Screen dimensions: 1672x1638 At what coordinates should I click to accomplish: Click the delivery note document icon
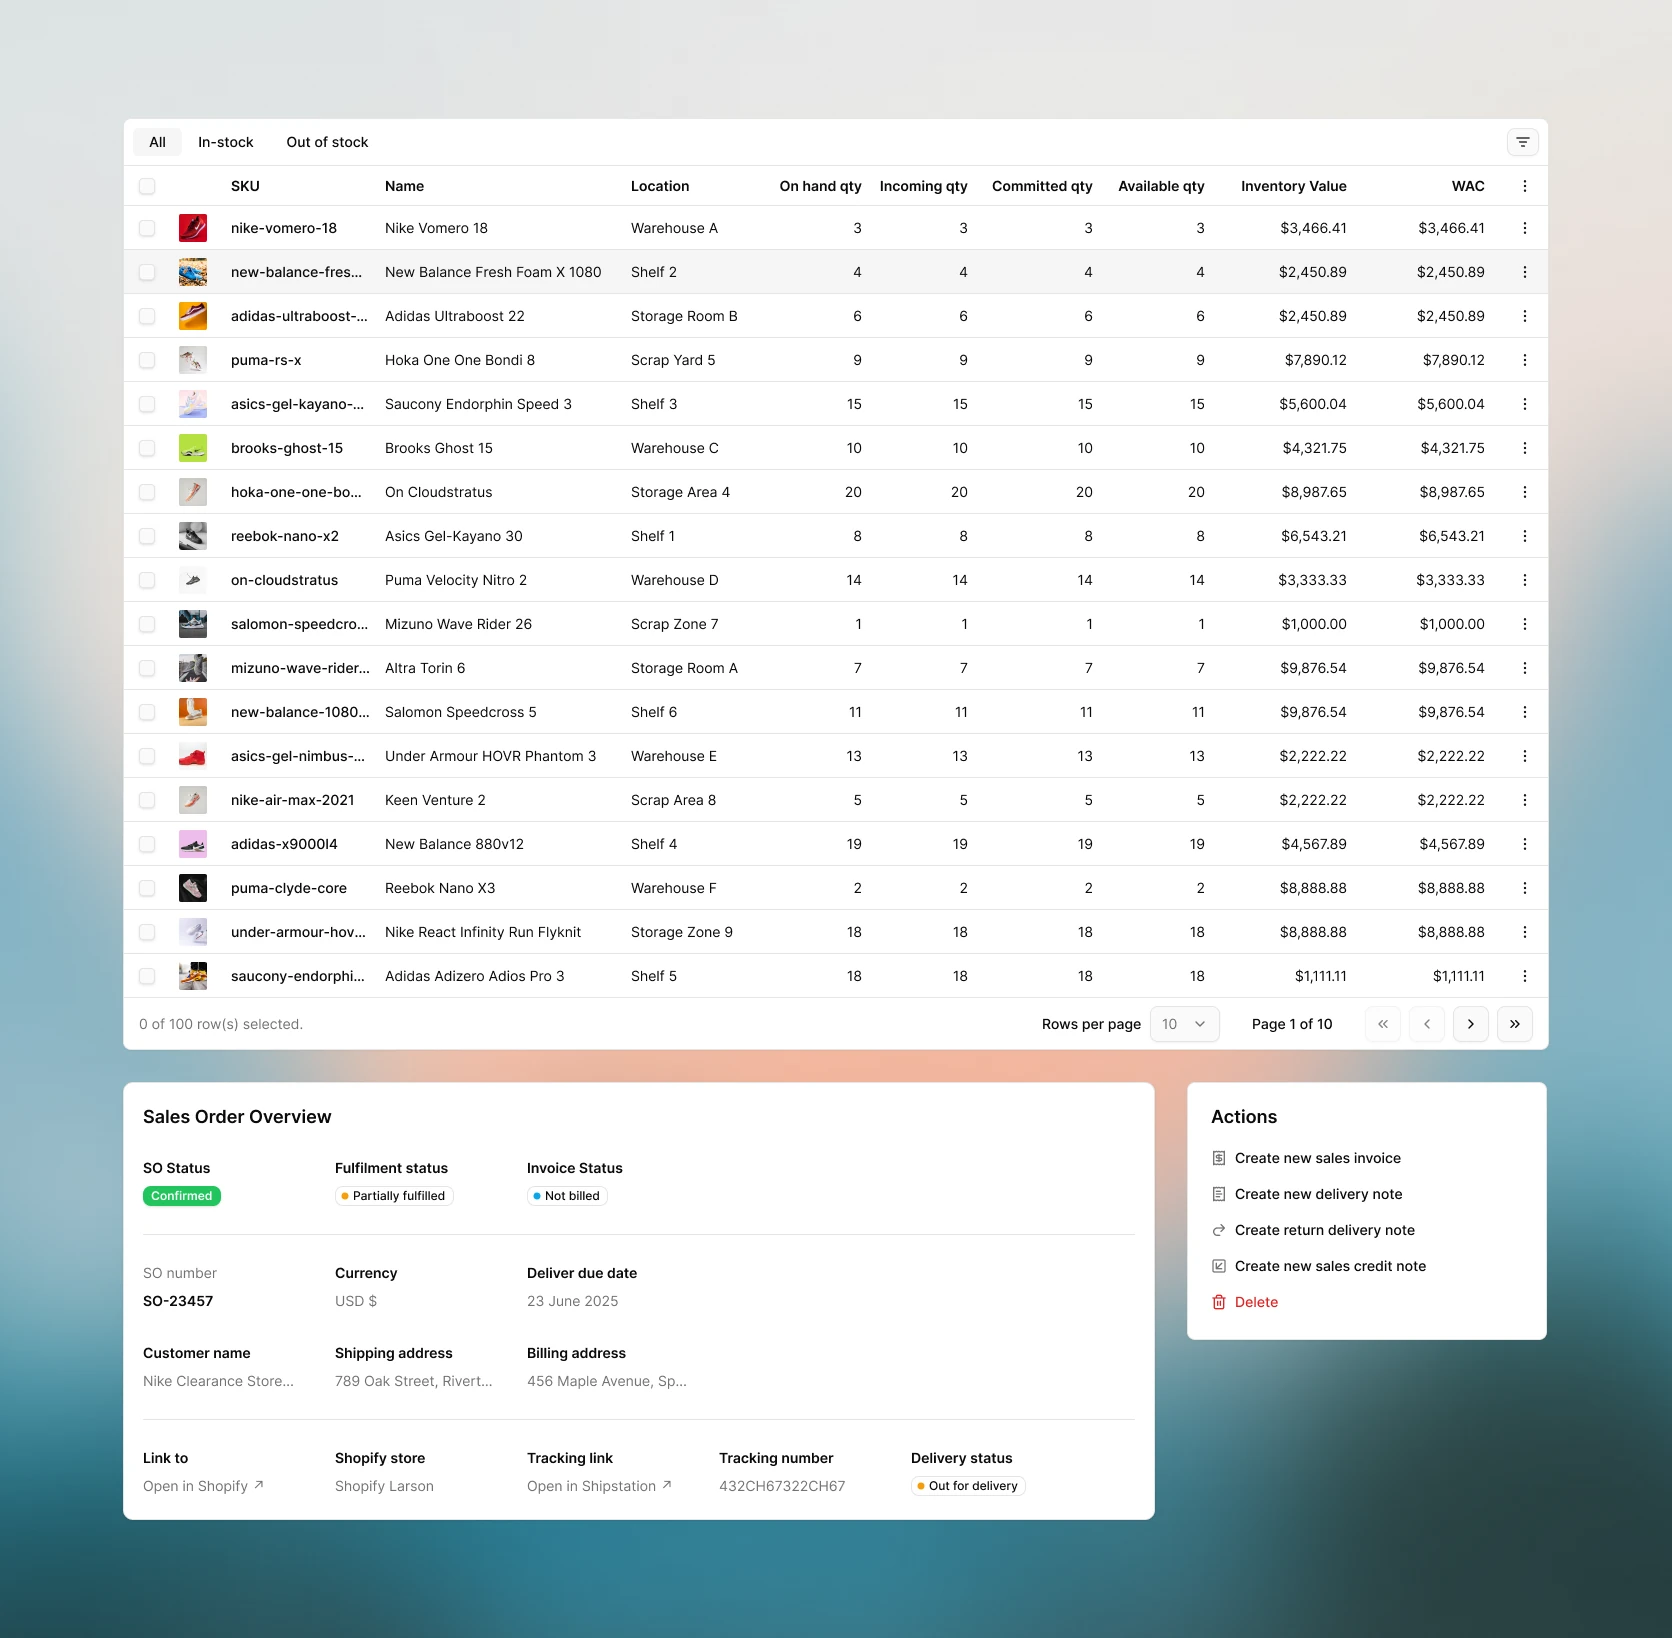click(1219, 1194)
